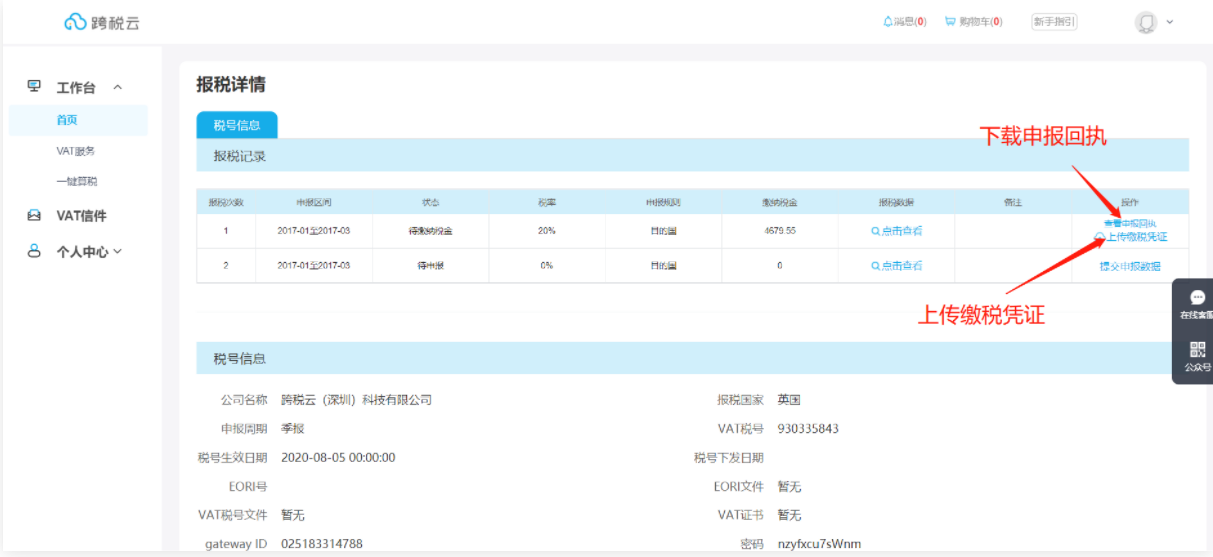Image resolution: width=1213 pixels, height=557 pixels.
Task: Click 点击查看 in the first row
Action: [x=896, y=231]
